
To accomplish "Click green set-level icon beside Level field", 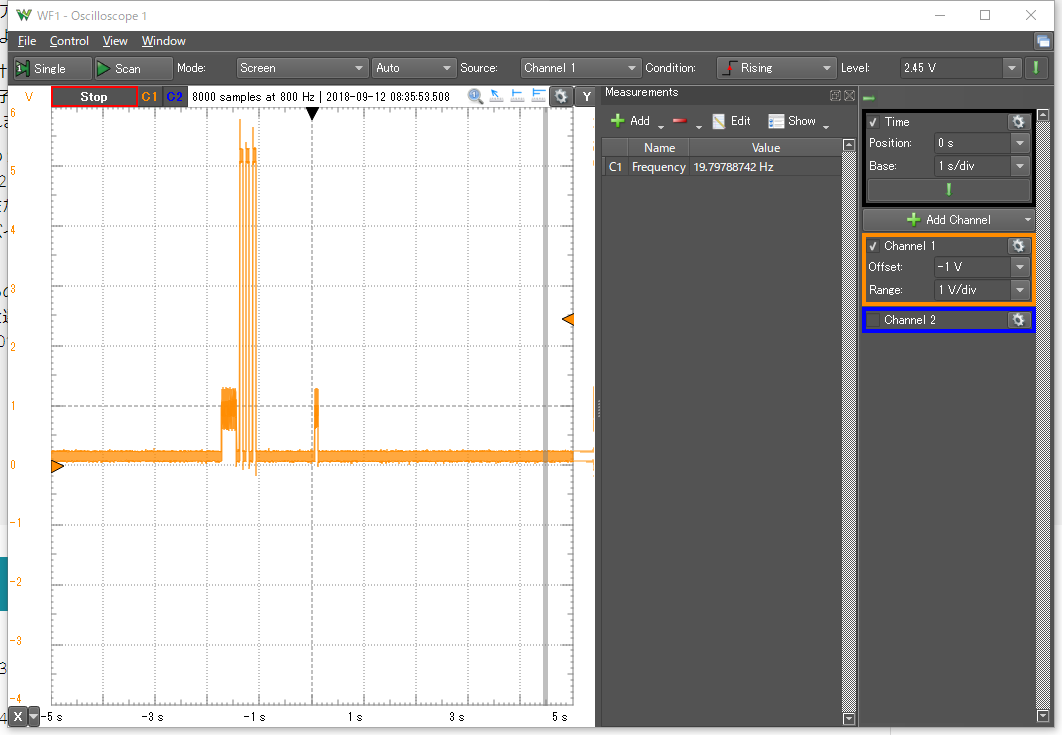I will 1037,68.
